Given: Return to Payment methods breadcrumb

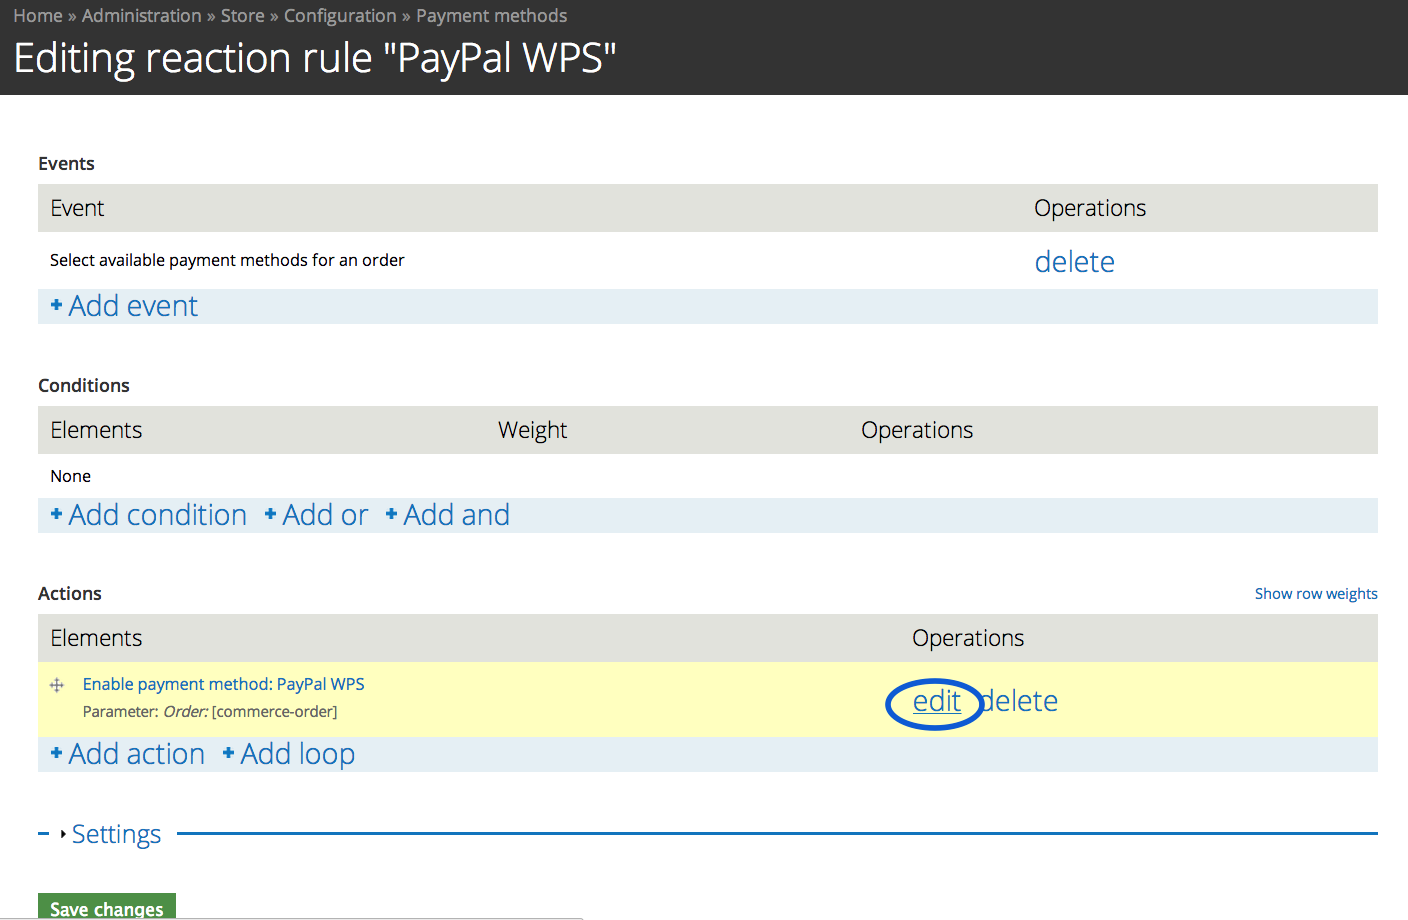Looking at the screenshot, I should pyautogui.click(x=492, y=16).
